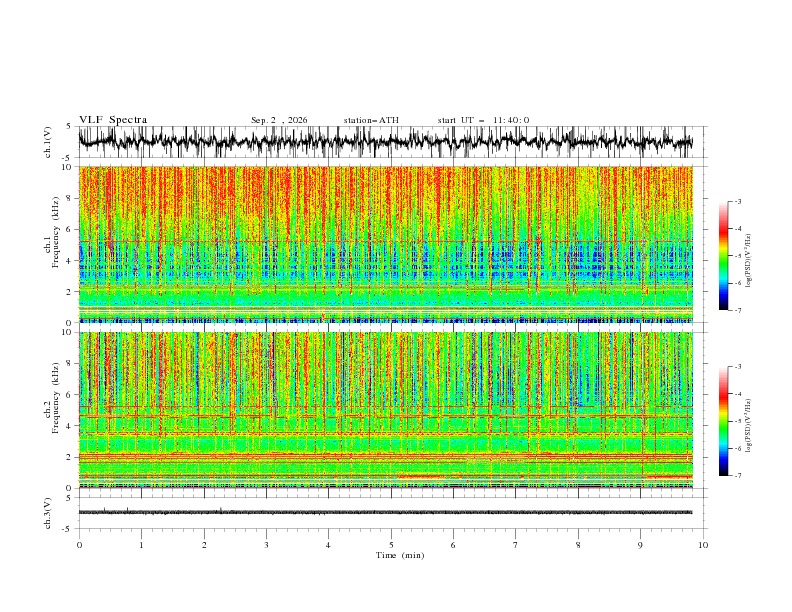Click the station=ATH label
Viewport: 792px width, 612px height.
coord(371,120)
